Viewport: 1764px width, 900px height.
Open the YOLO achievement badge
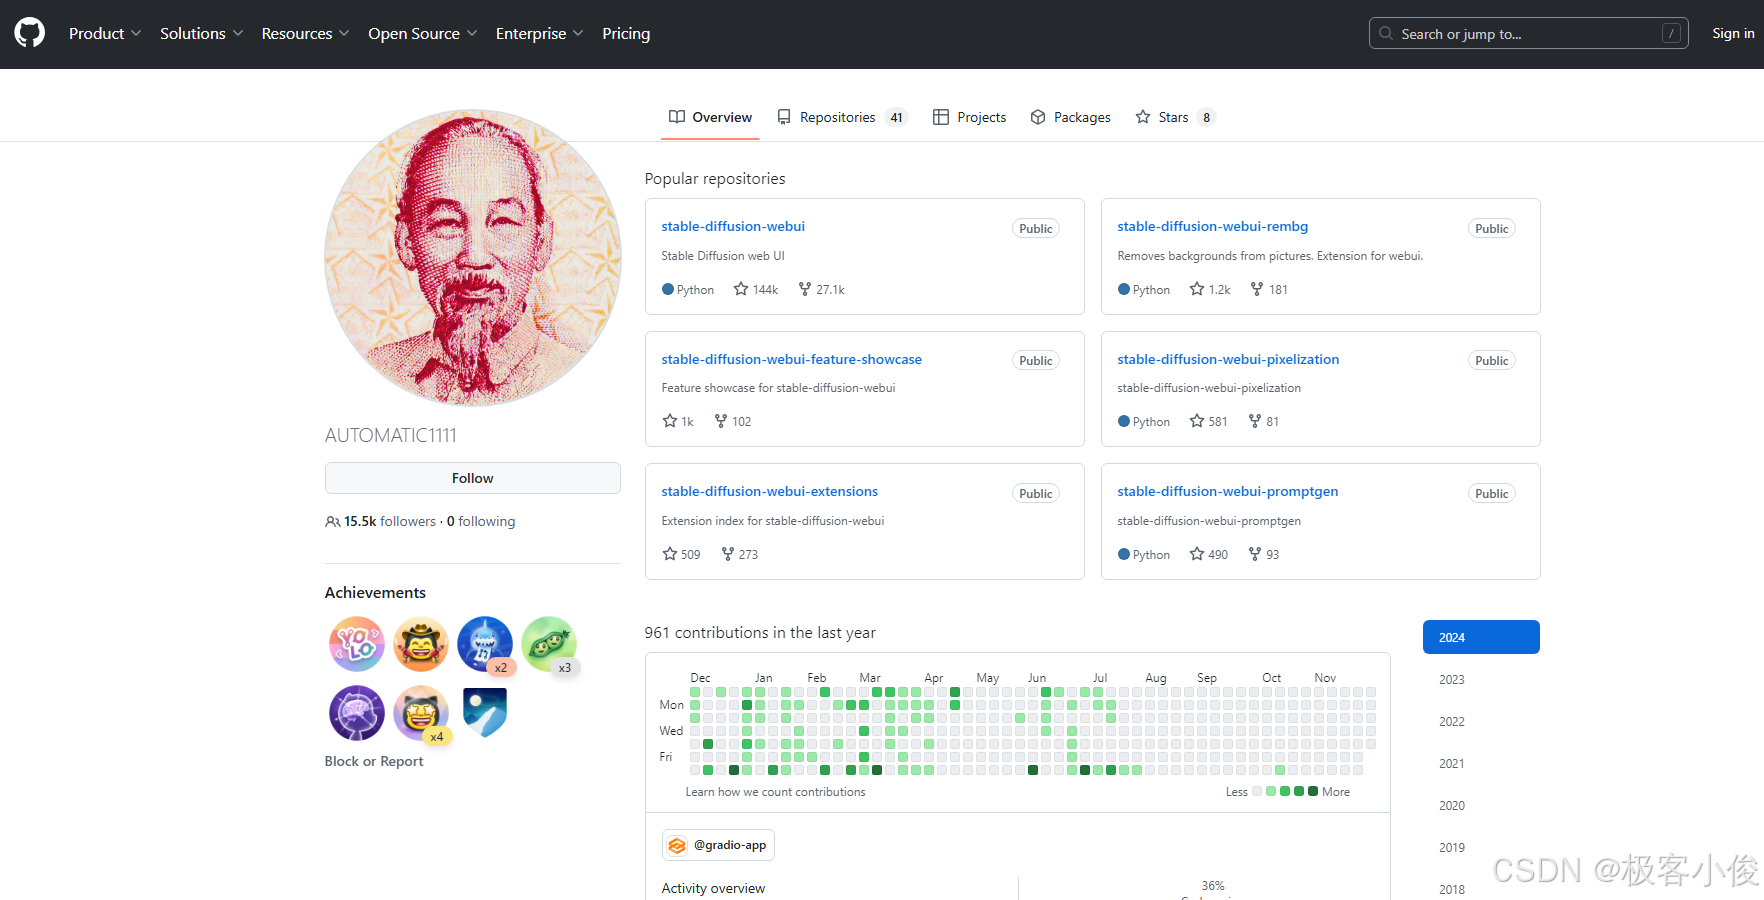(357, 644)
